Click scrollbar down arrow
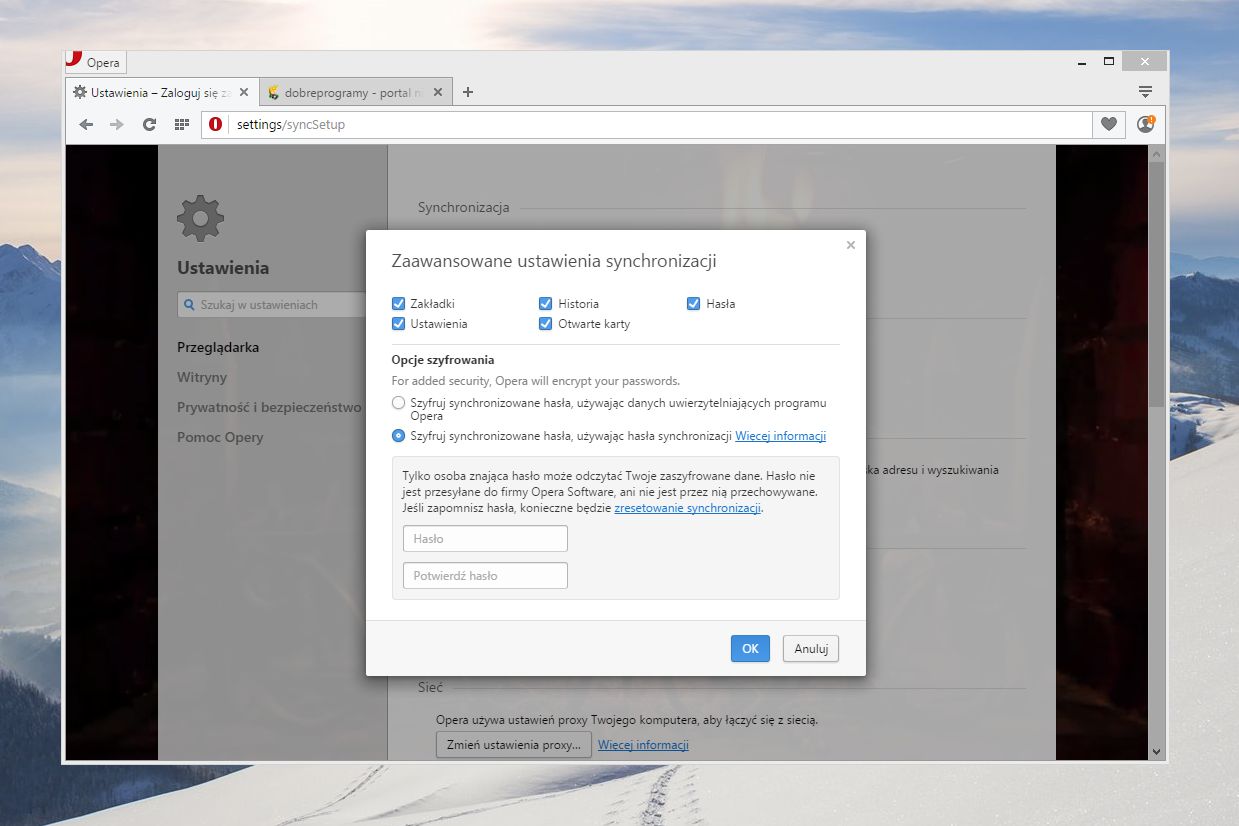1239x826 pixels. (x=1157, y=752)
